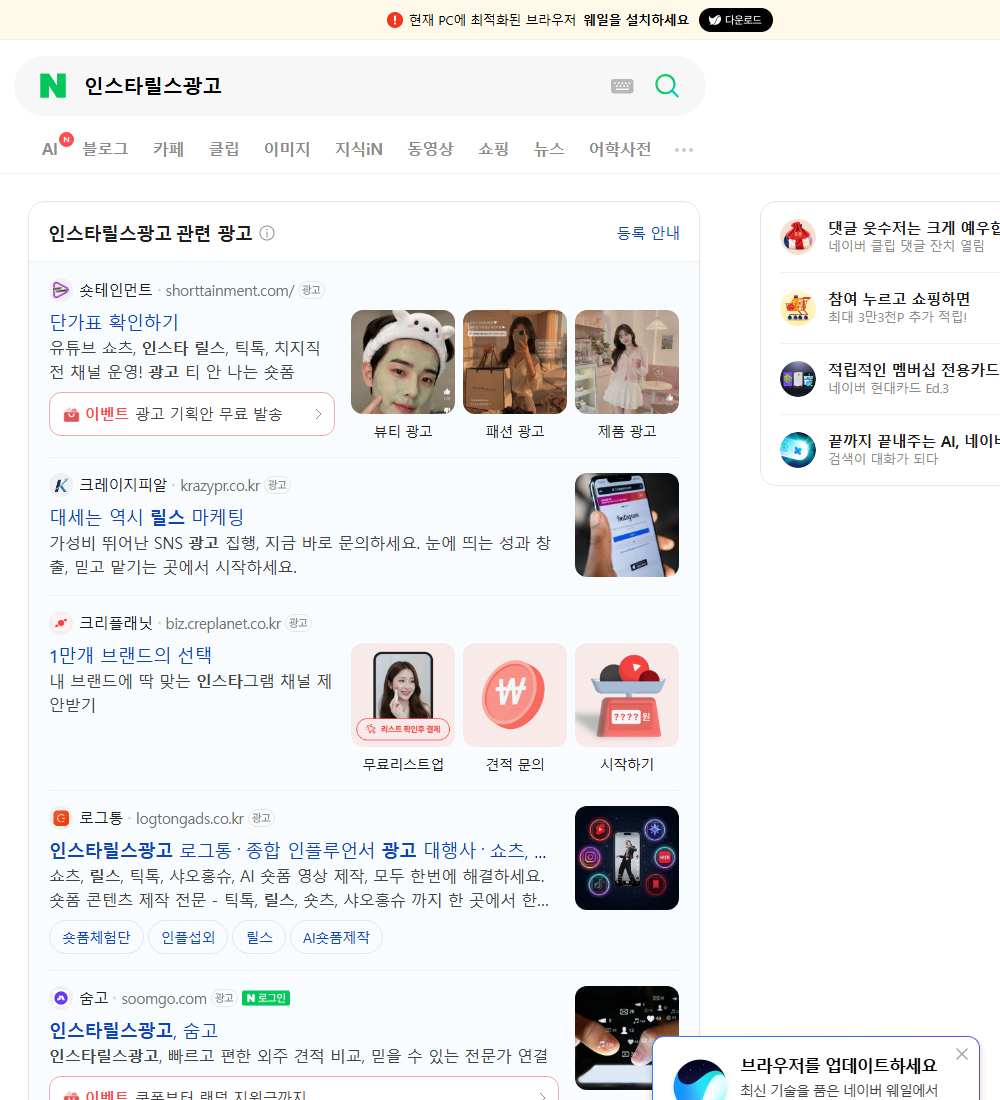Click the 숨고 purple favicon

coord(61,998)
